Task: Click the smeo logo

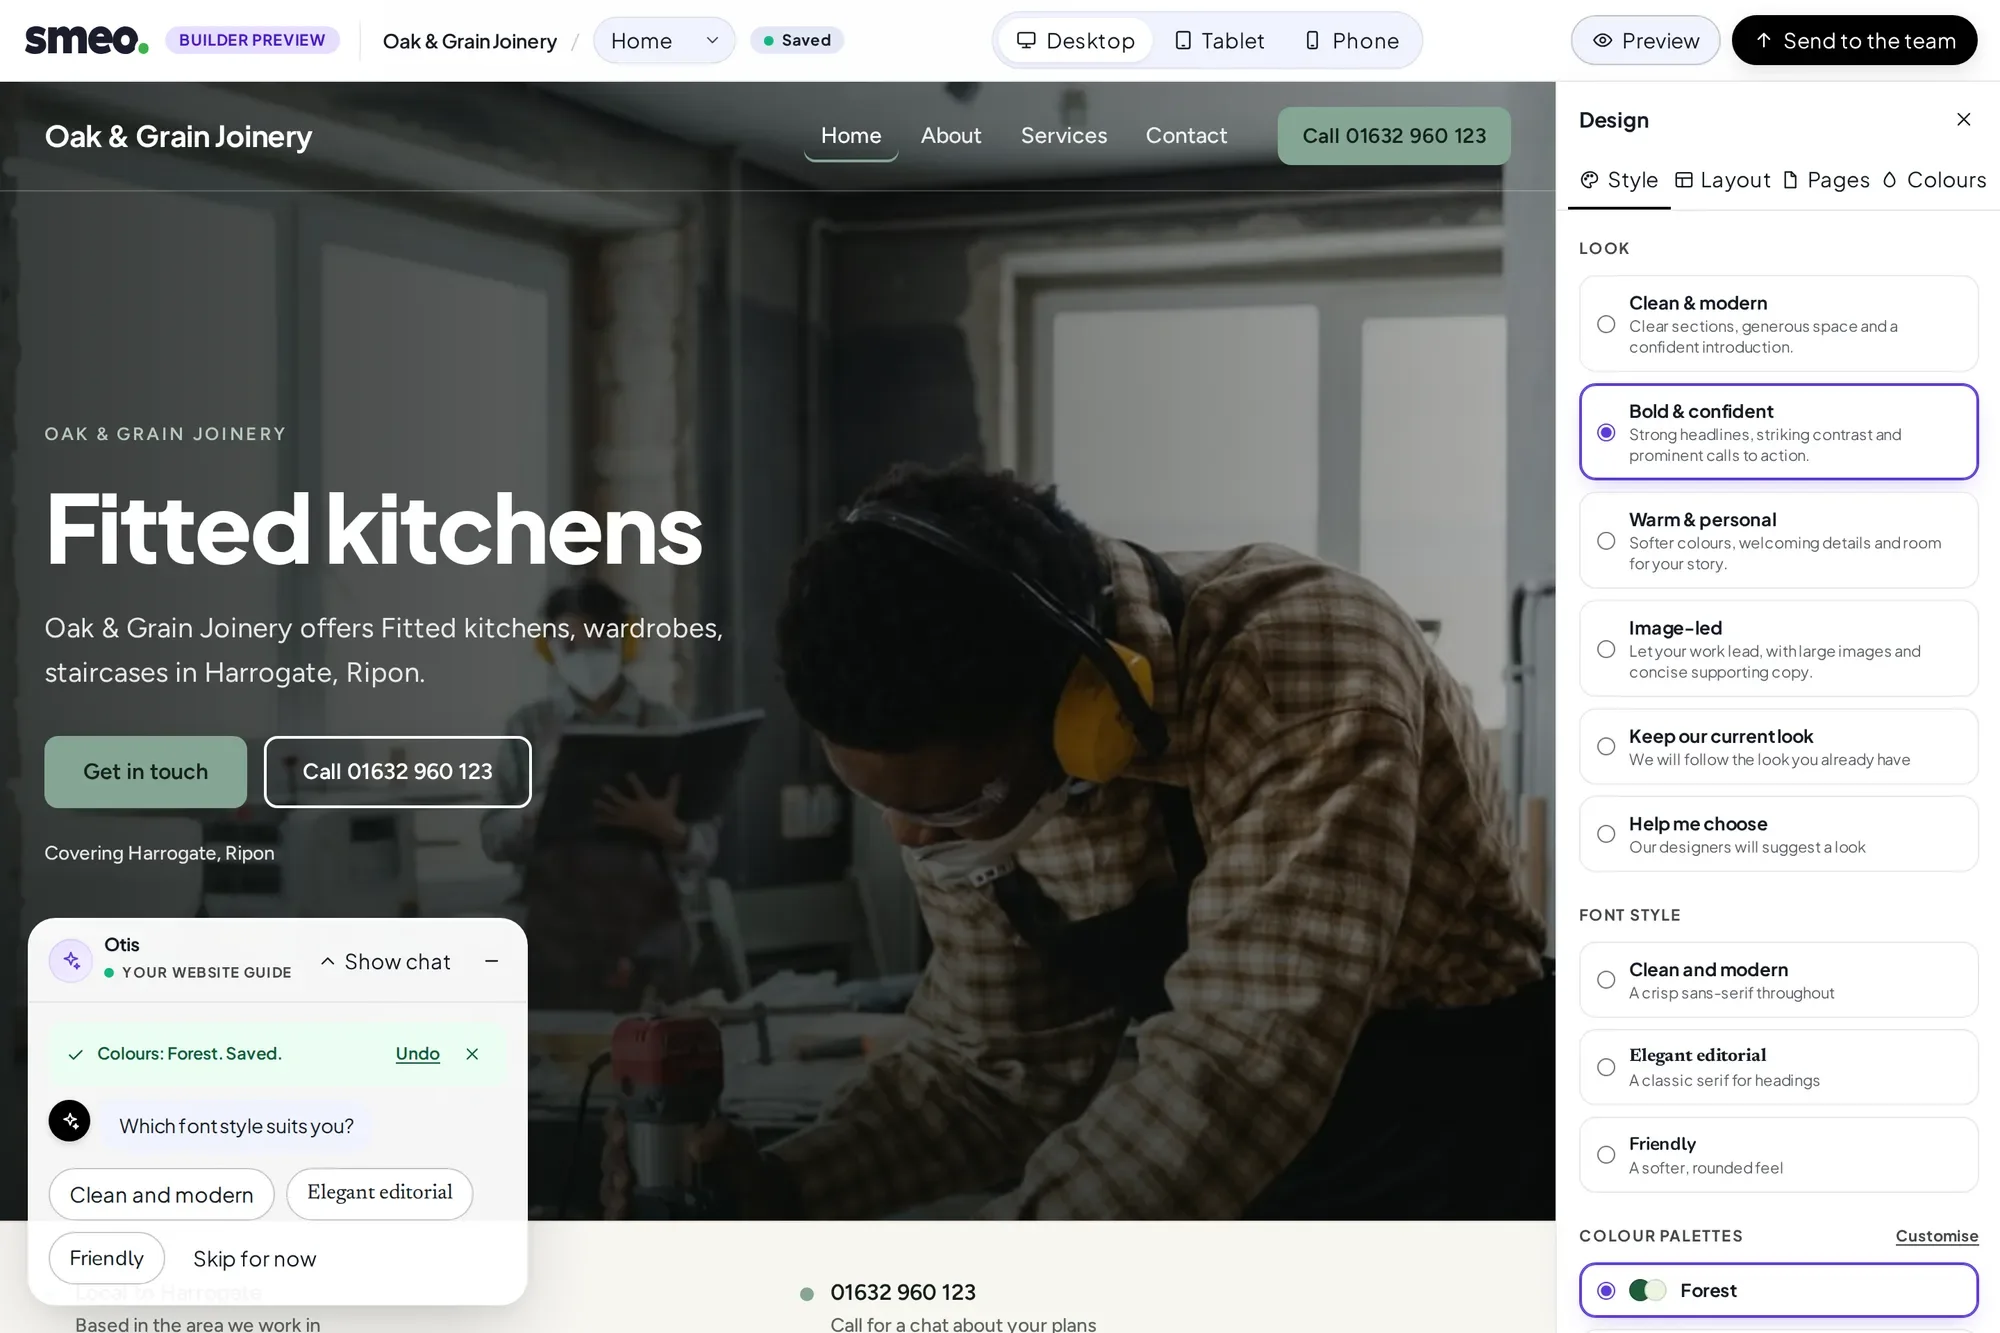Action: pyautogui.click(x=86, y=40)
